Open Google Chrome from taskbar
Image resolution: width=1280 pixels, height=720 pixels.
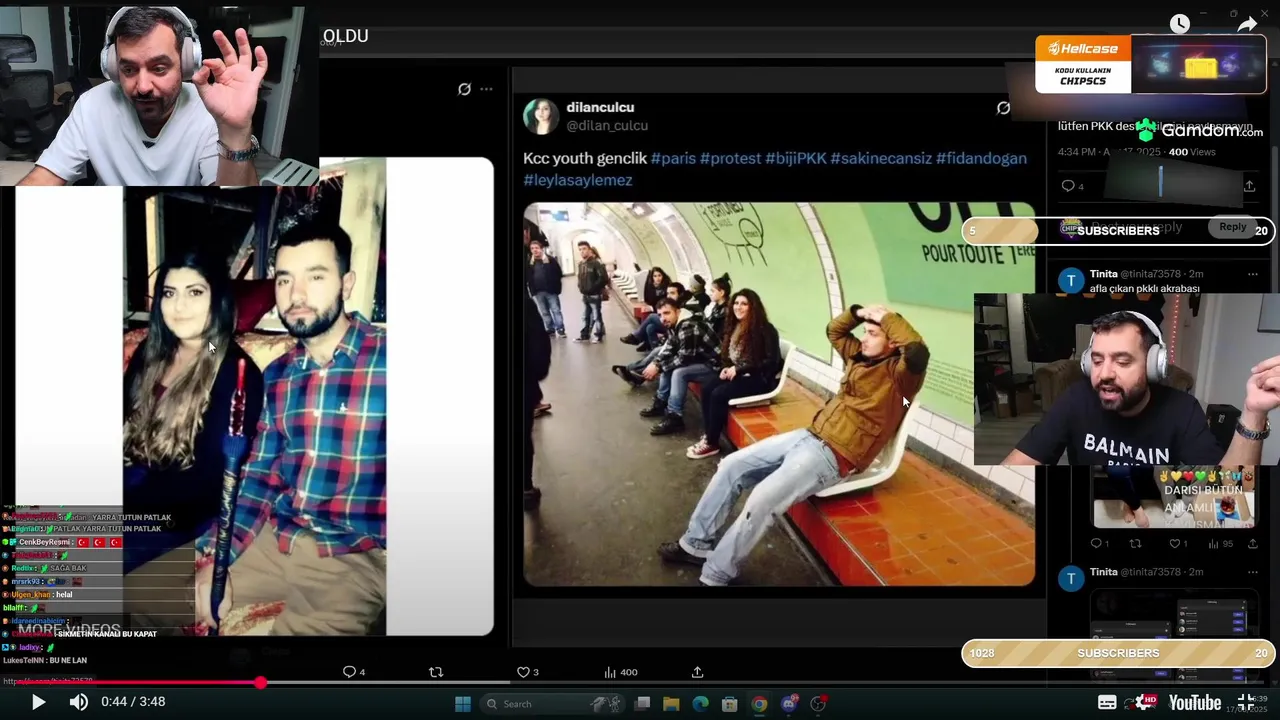pos(759,703)
